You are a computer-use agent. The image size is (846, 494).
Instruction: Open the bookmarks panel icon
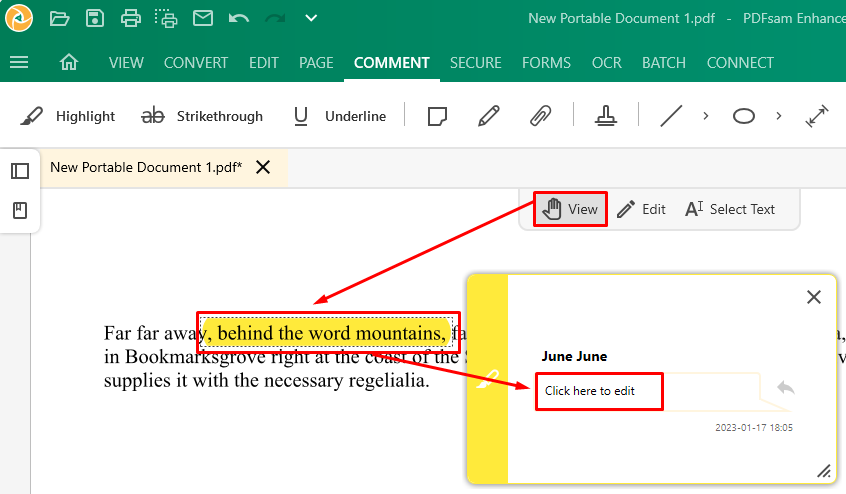20,210
